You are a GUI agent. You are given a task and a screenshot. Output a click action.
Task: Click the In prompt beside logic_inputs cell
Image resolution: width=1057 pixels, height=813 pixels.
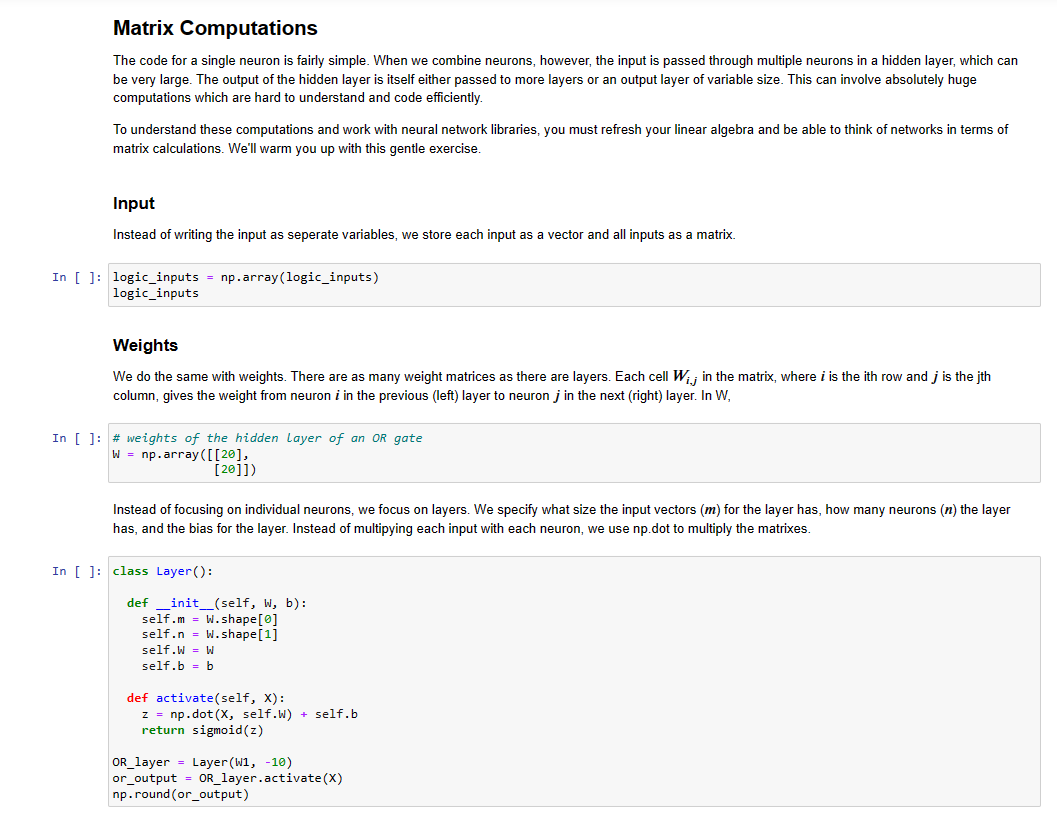tap(77, 277)
